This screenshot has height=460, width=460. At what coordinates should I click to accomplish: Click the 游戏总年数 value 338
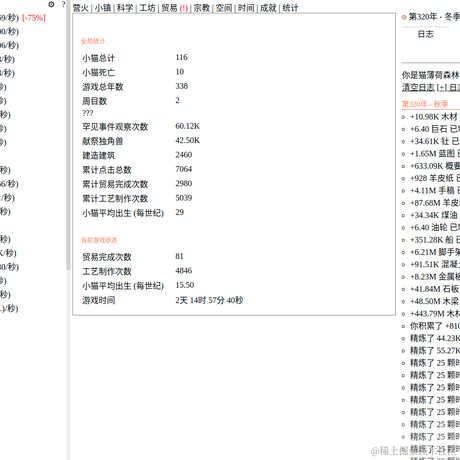tap(182, 86)
